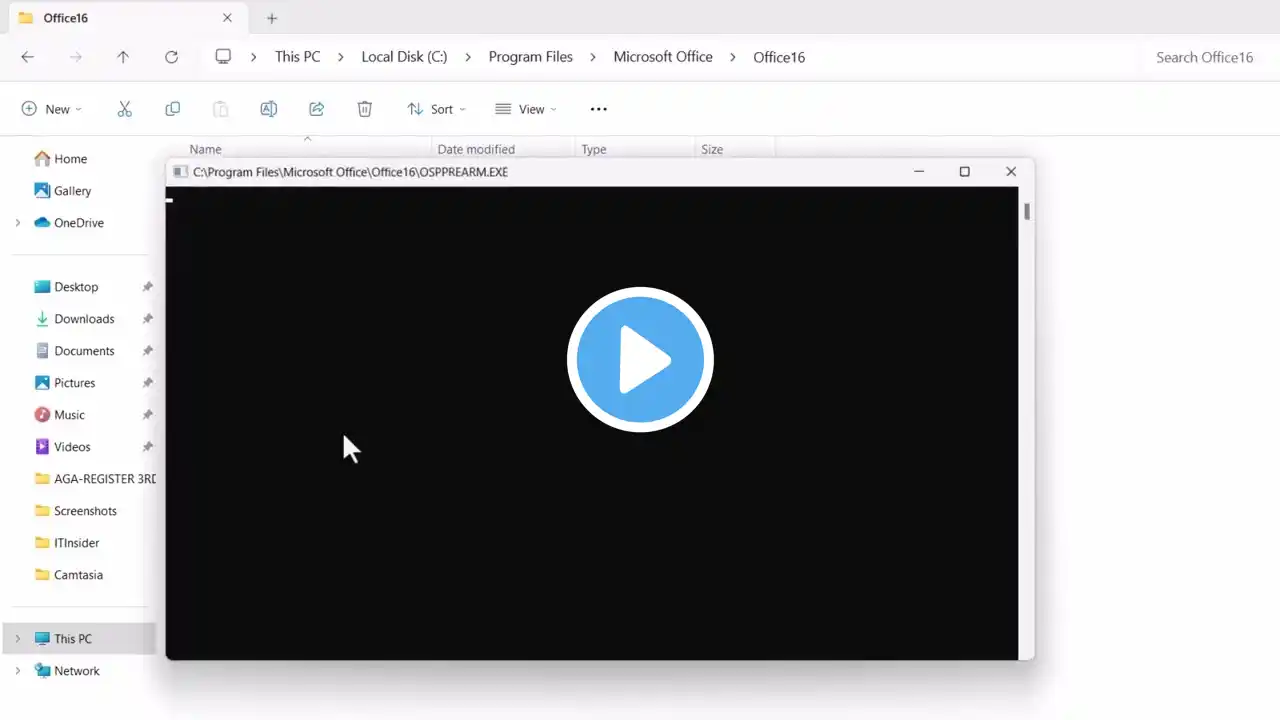Click the OSPPREARM.EXE console window icon

(x=180, y=172)
